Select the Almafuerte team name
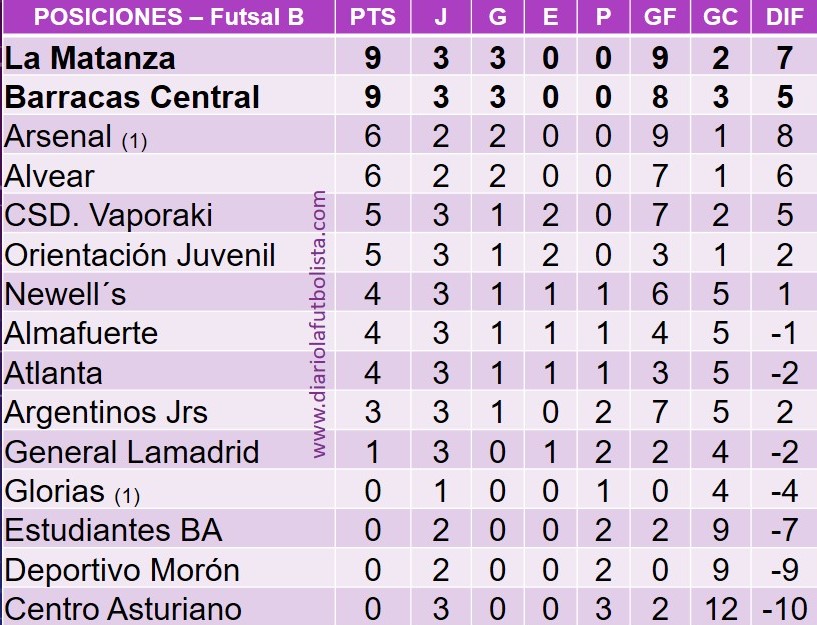Viewport: 817px width, 625px height. pos(82,333)
